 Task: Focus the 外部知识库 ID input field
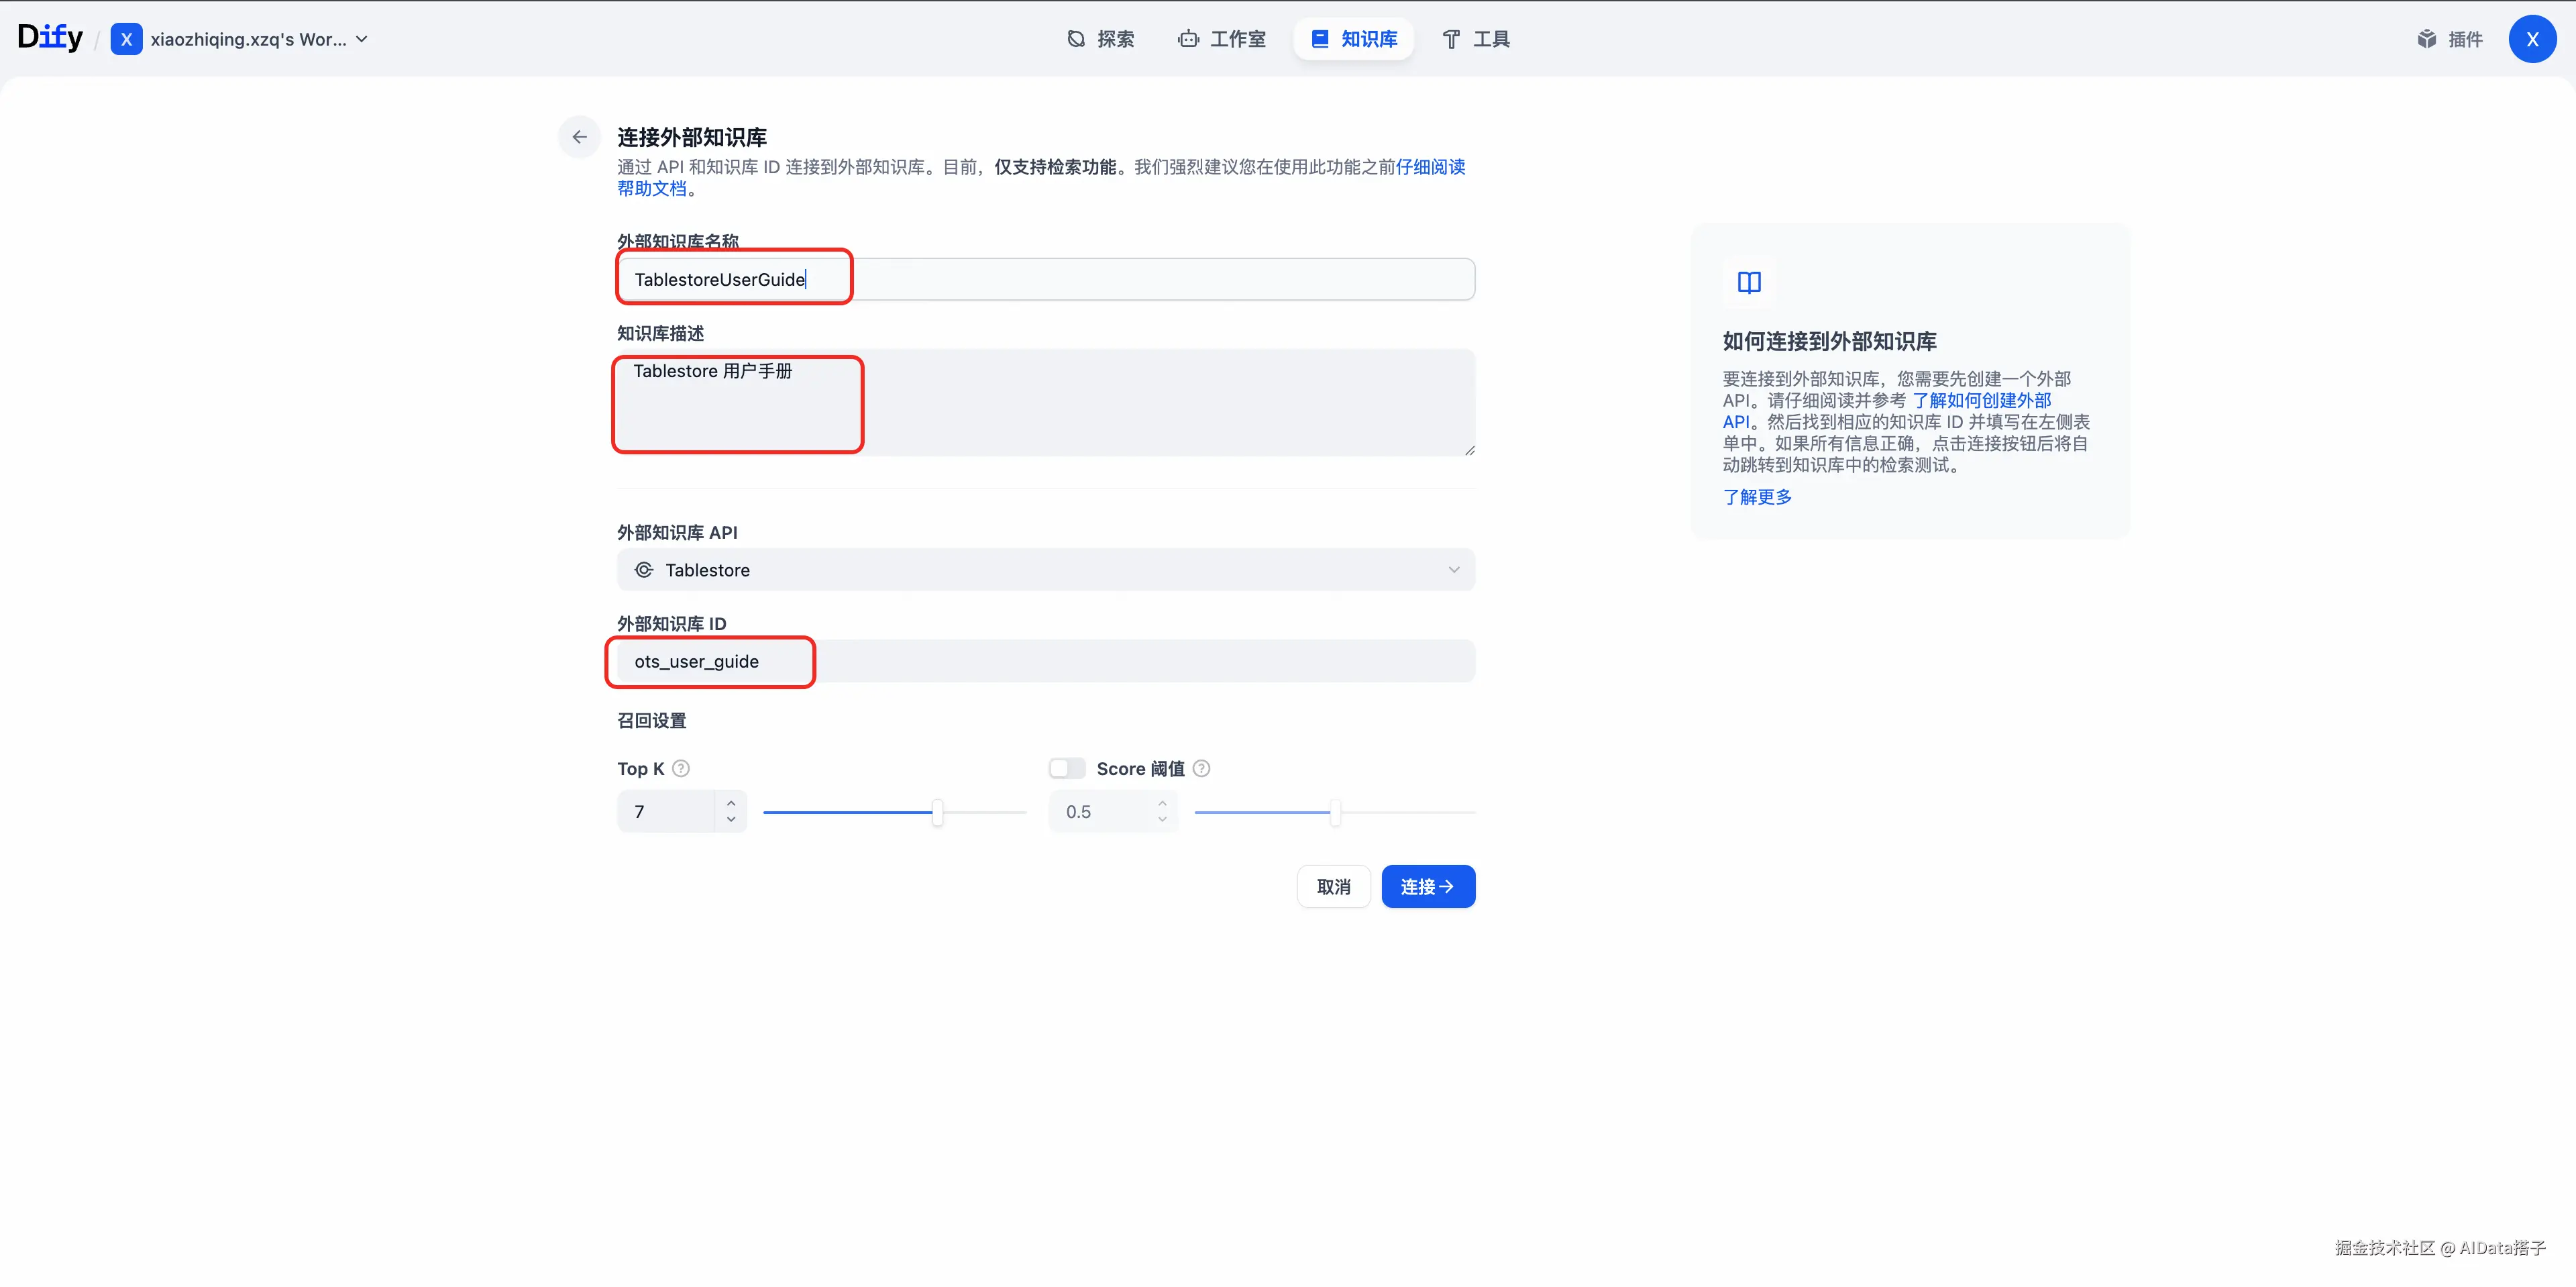[x=1046, y=661]
